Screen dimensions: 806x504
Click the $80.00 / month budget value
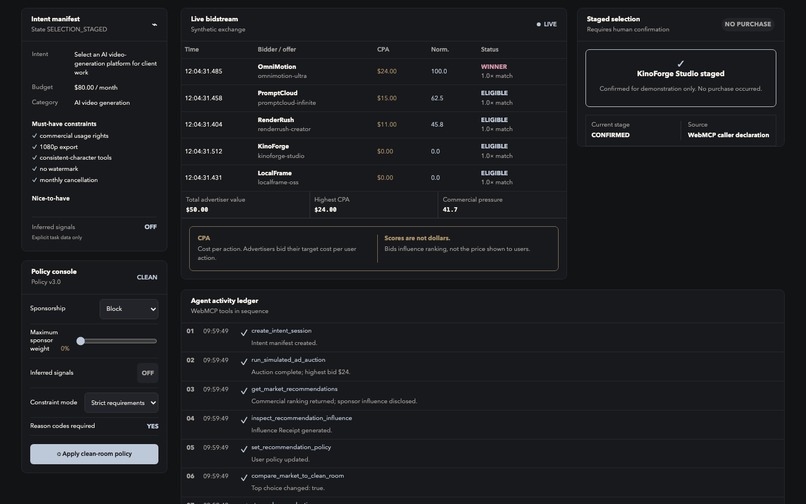coord(96,87)
